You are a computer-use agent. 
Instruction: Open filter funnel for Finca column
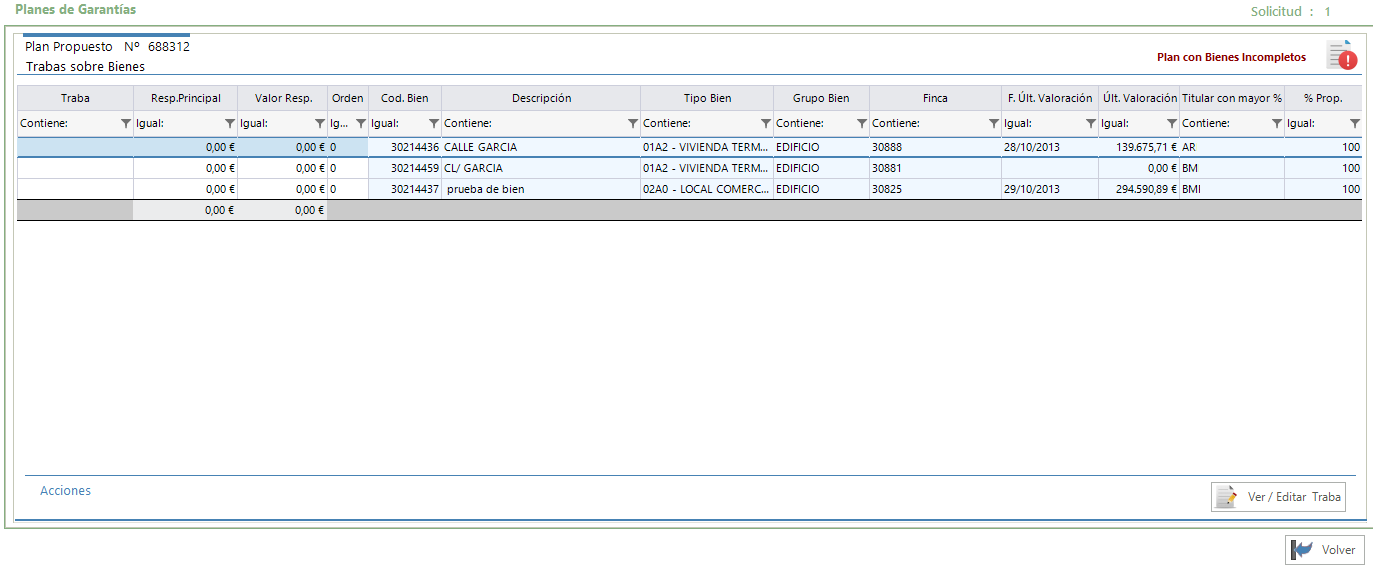point(993,124)
